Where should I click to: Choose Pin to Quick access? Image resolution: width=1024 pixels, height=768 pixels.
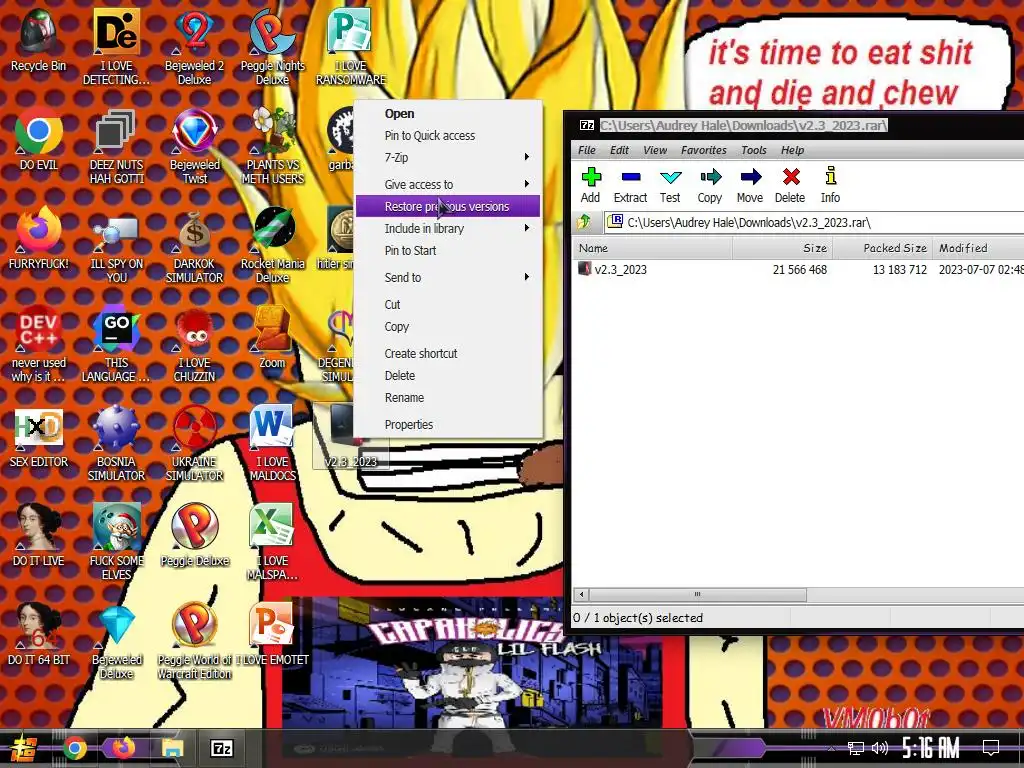coord(448,135)
